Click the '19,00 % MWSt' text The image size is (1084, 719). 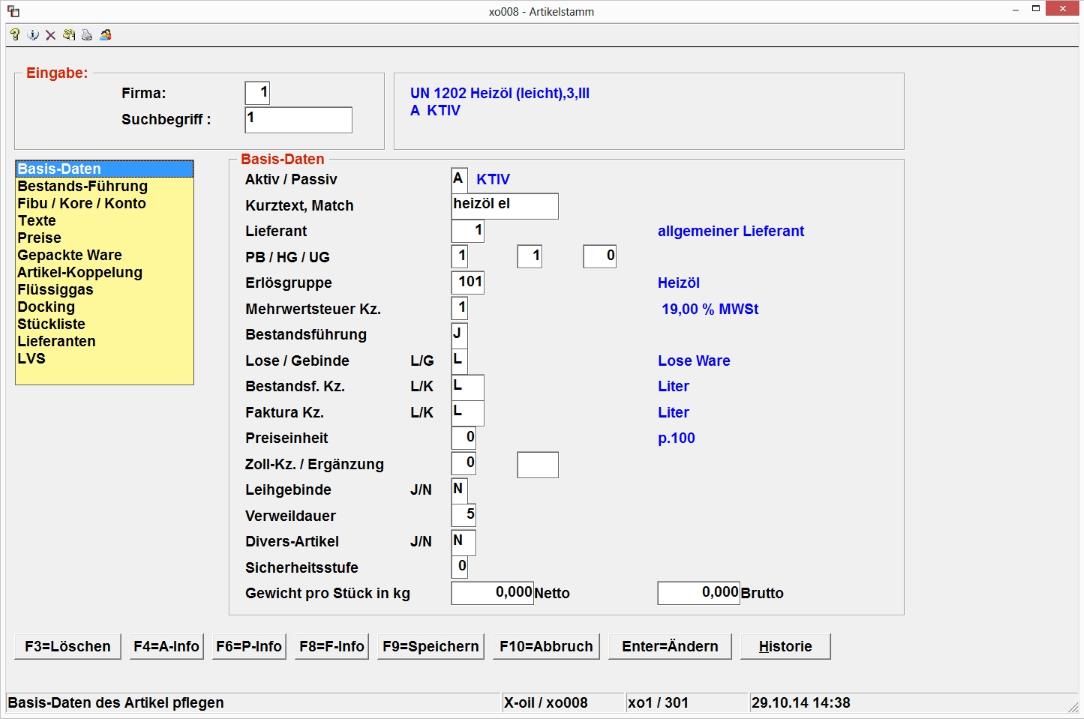[x=710, y=309]
